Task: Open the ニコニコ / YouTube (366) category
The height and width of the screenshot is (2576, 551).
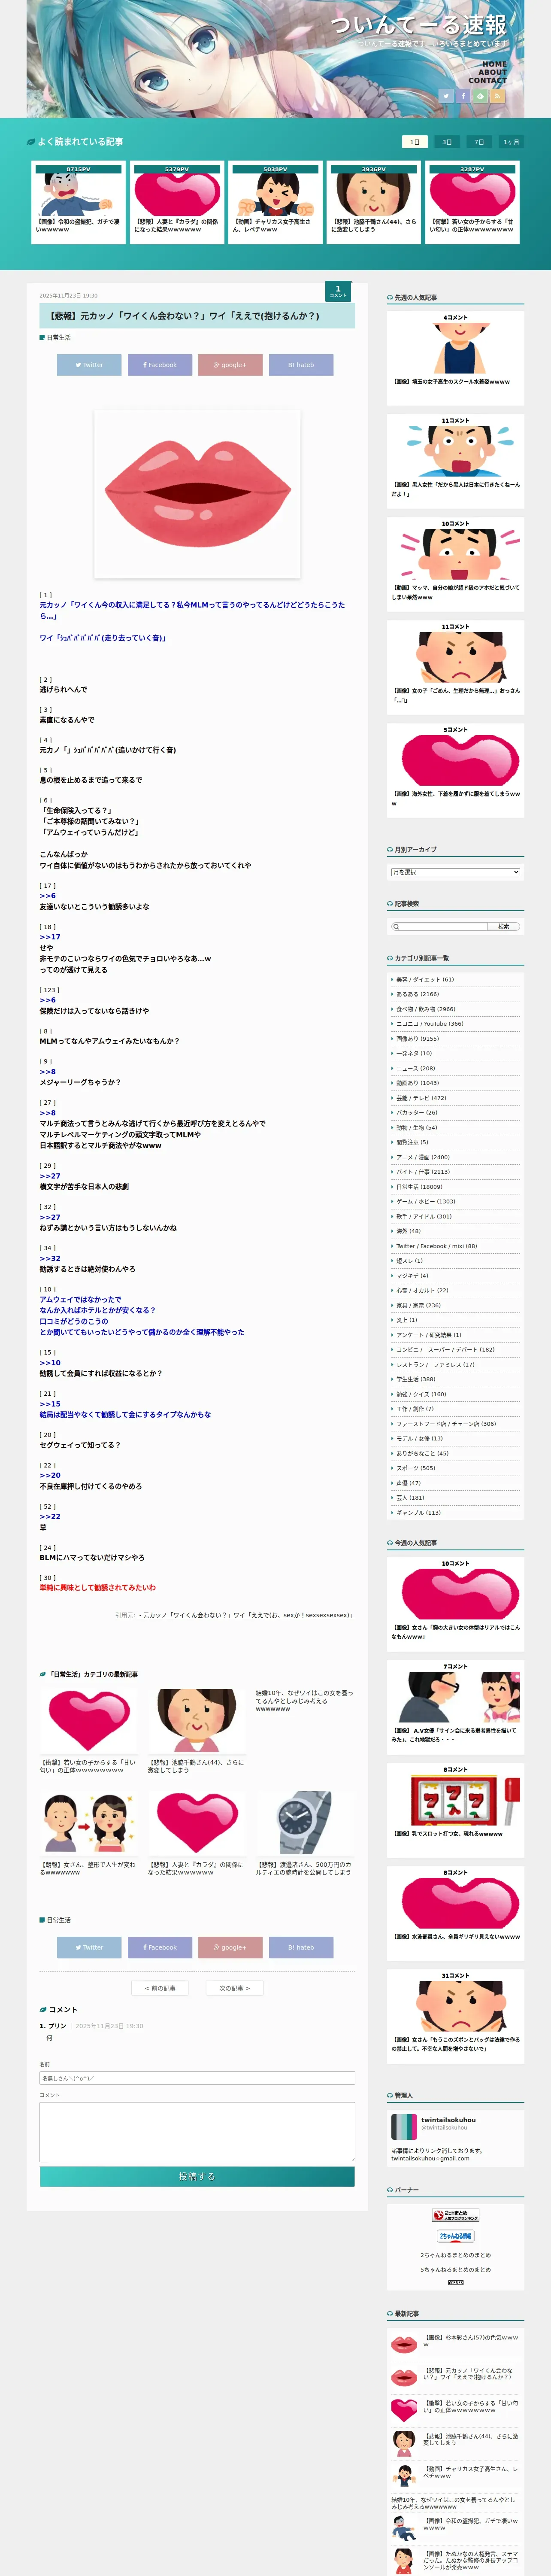Action: click(x=430, y=1024)
